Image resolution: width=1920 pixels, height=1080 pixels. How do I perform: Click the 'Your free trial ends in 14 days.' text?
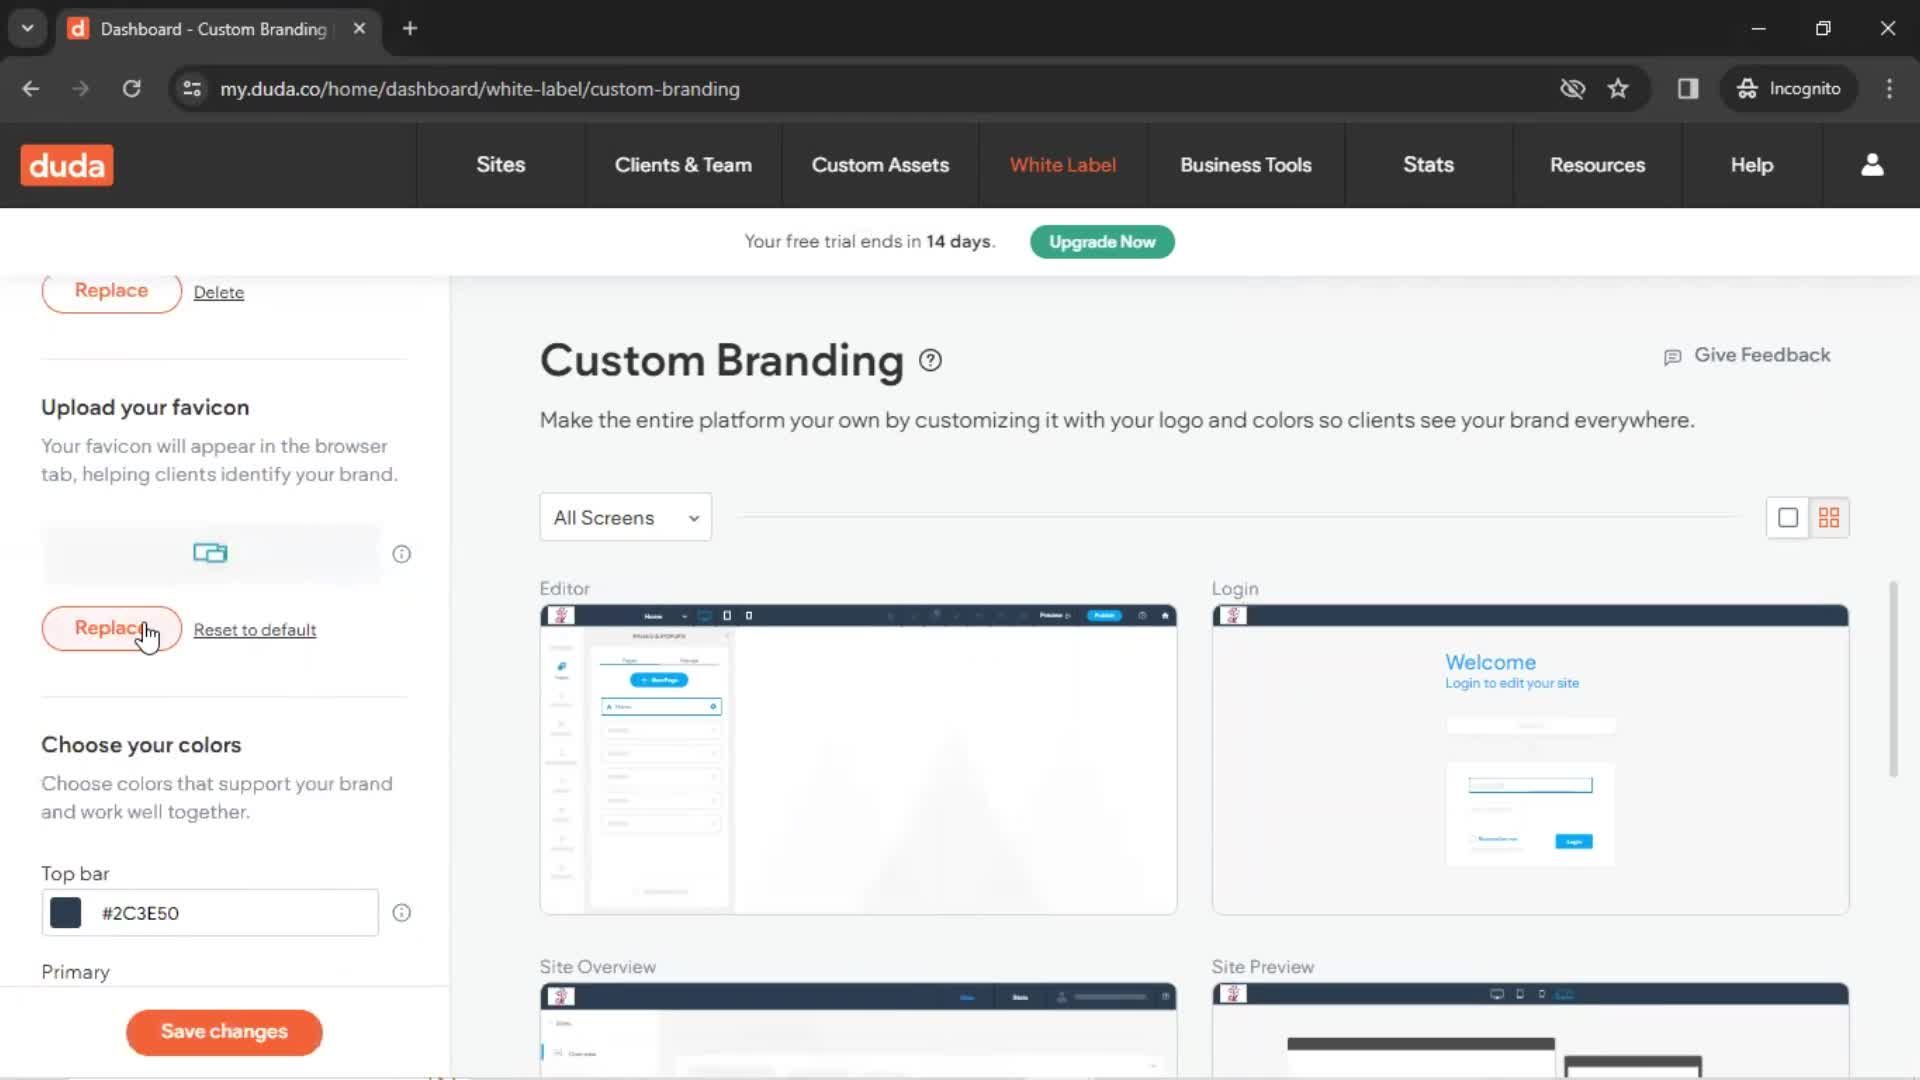click(869, 242)
